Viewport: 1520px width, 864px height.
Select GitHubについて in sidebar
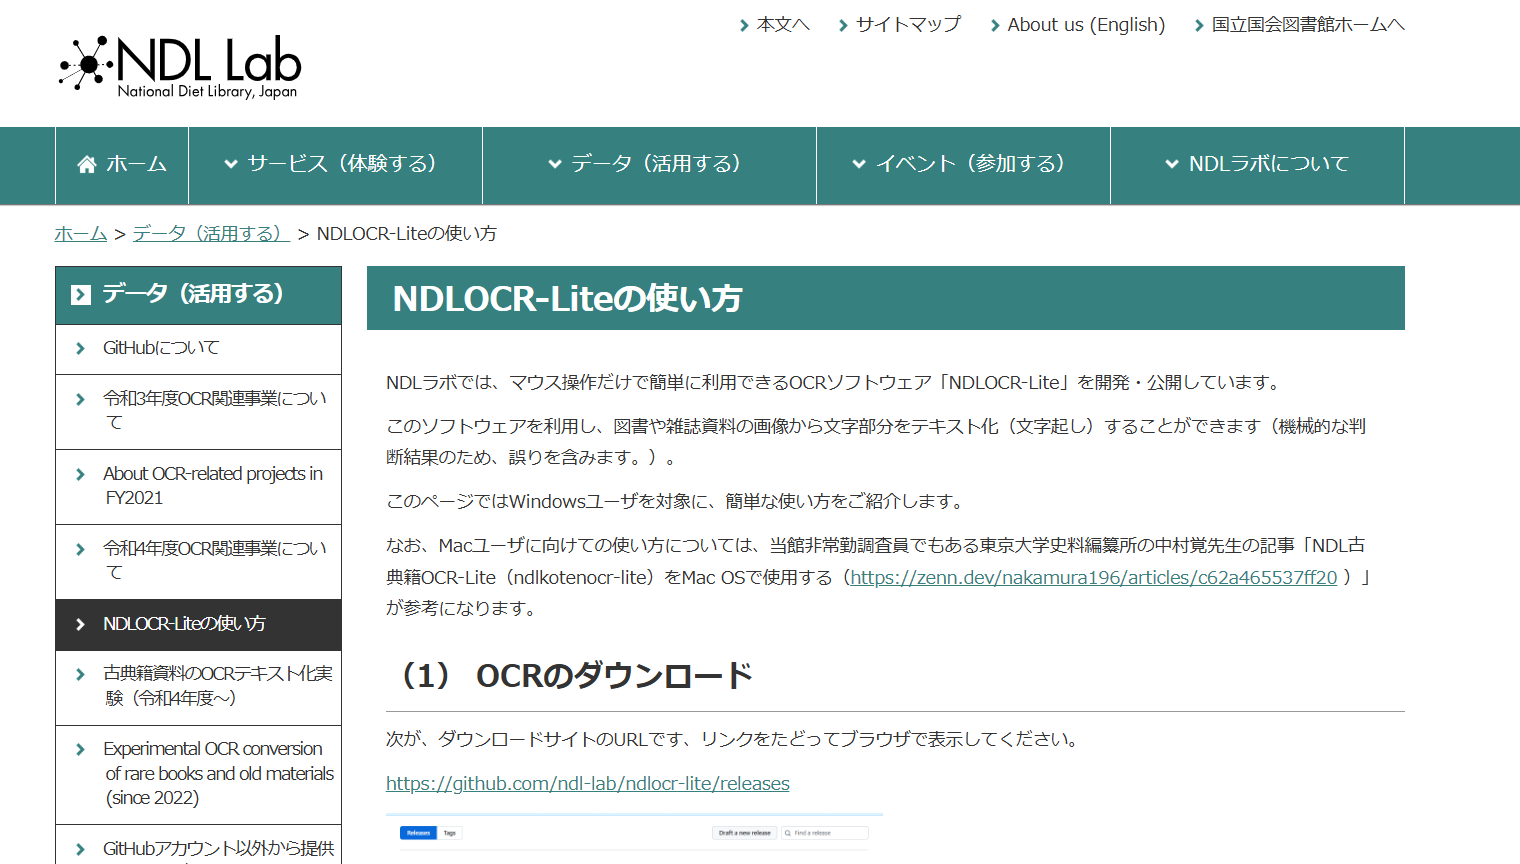click(x=198, y=349)
